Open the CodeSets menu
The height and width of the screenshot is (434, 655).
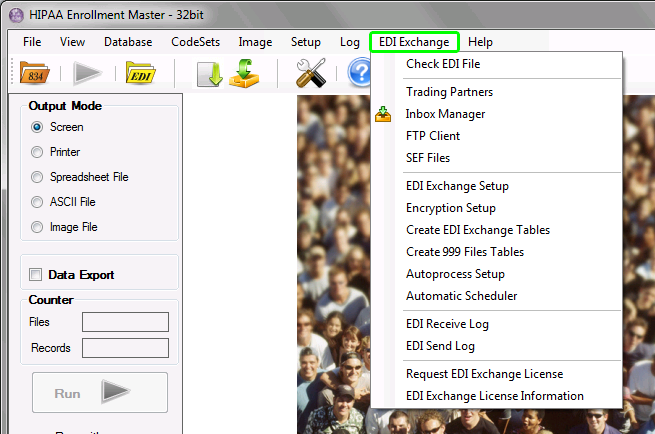(x=195, y=42)
